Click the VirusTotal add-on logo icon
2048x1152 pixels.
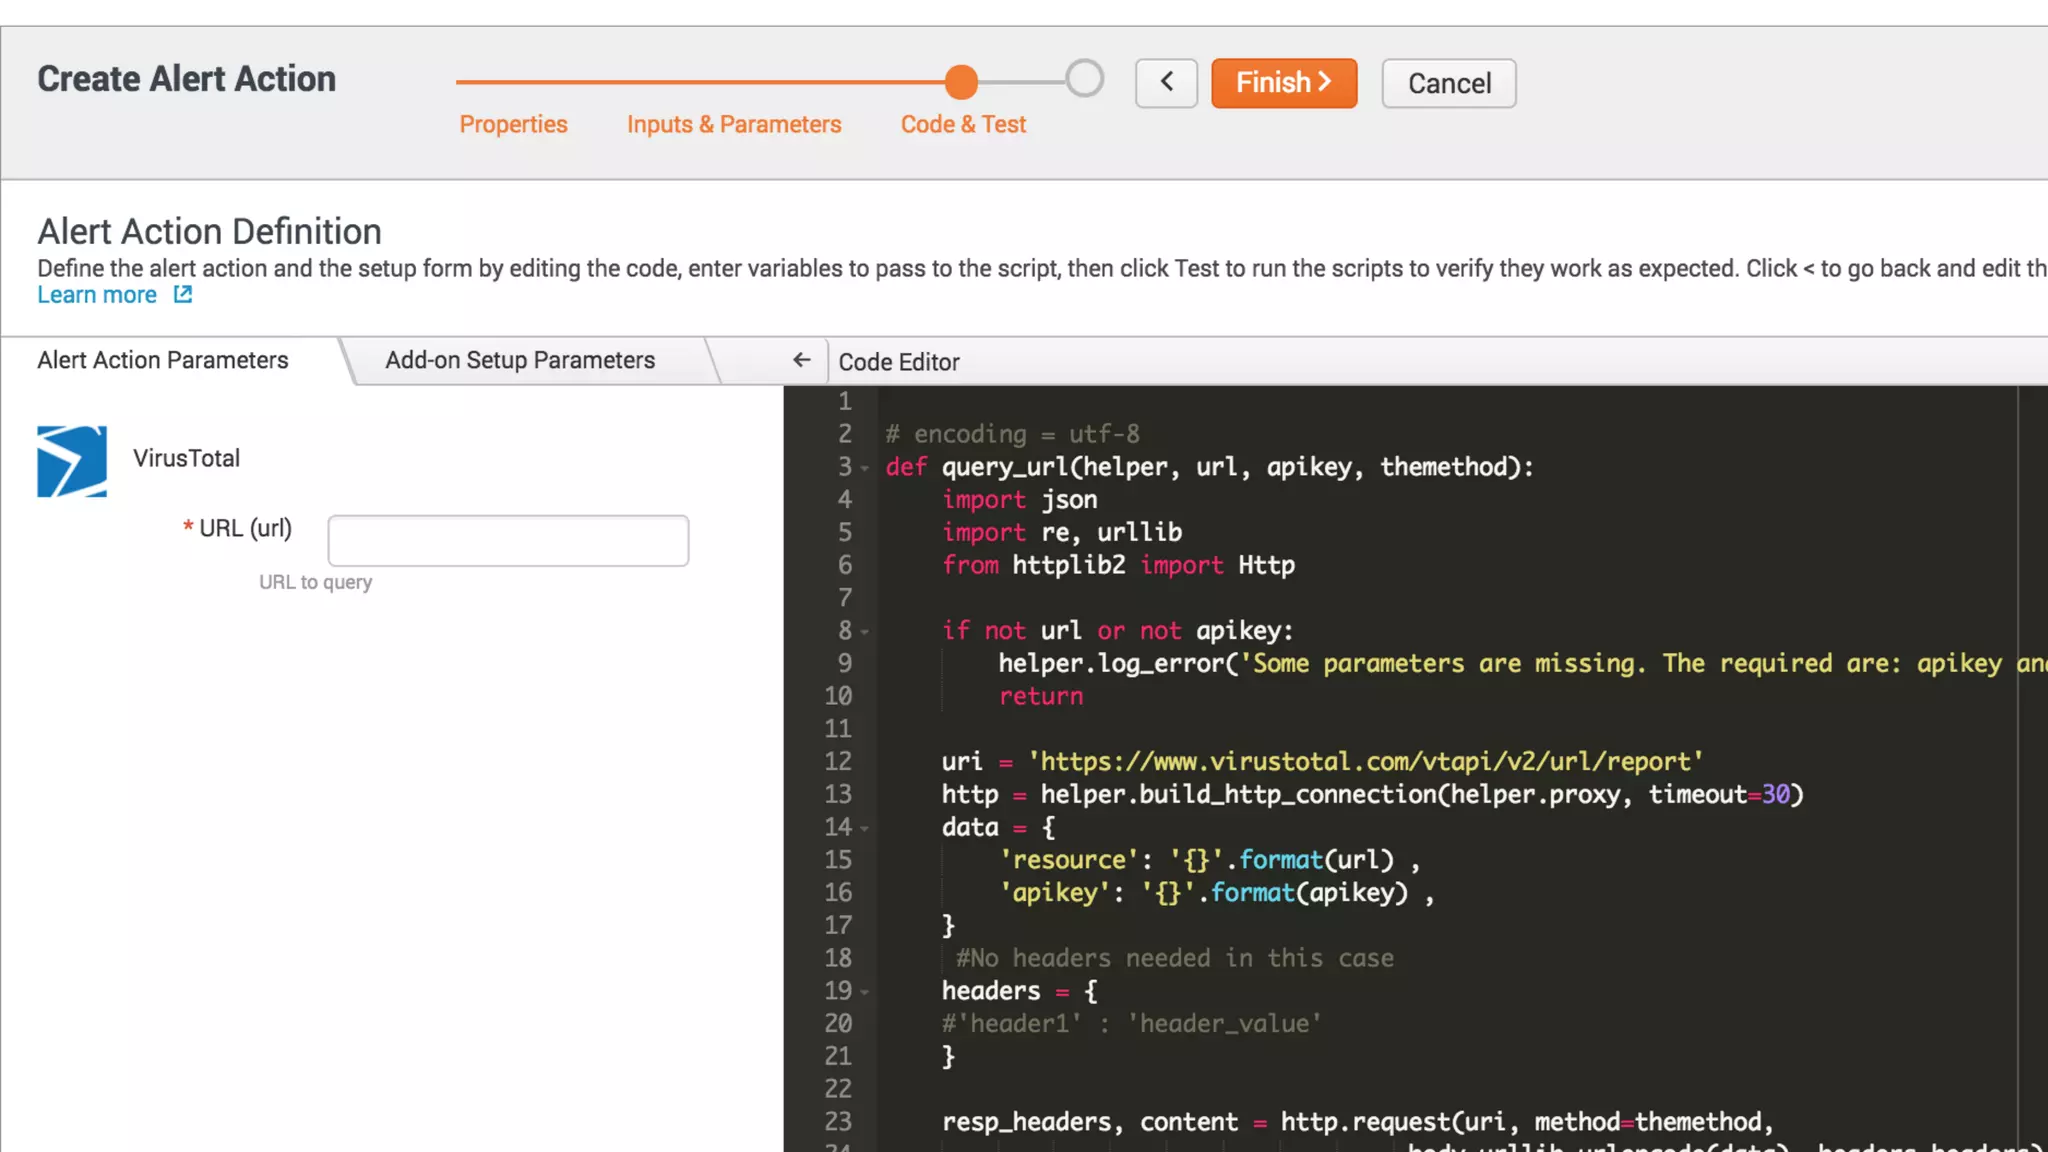click(x=72, y=461)
